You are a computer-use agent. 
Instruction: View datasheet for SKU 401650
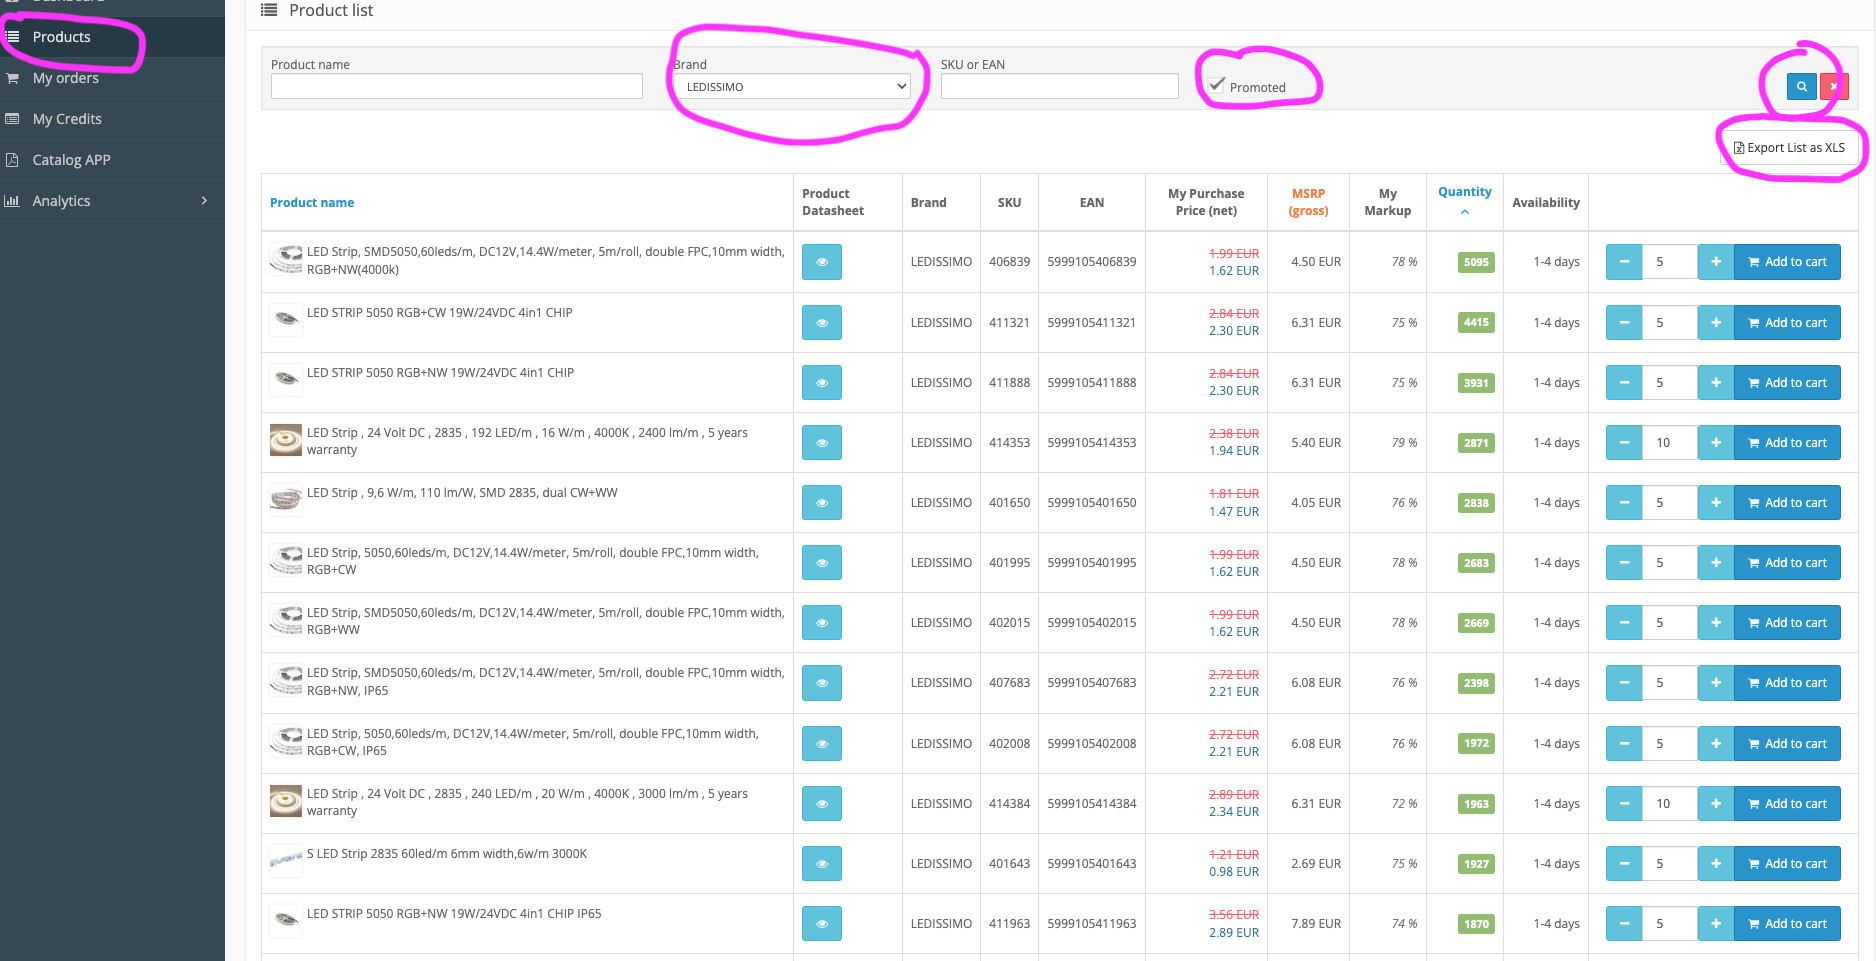point(822,503)
